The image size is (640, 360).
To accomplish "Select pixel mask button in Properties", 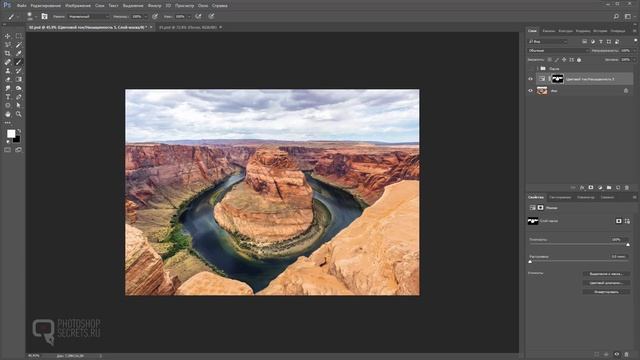I will [619, 221].
